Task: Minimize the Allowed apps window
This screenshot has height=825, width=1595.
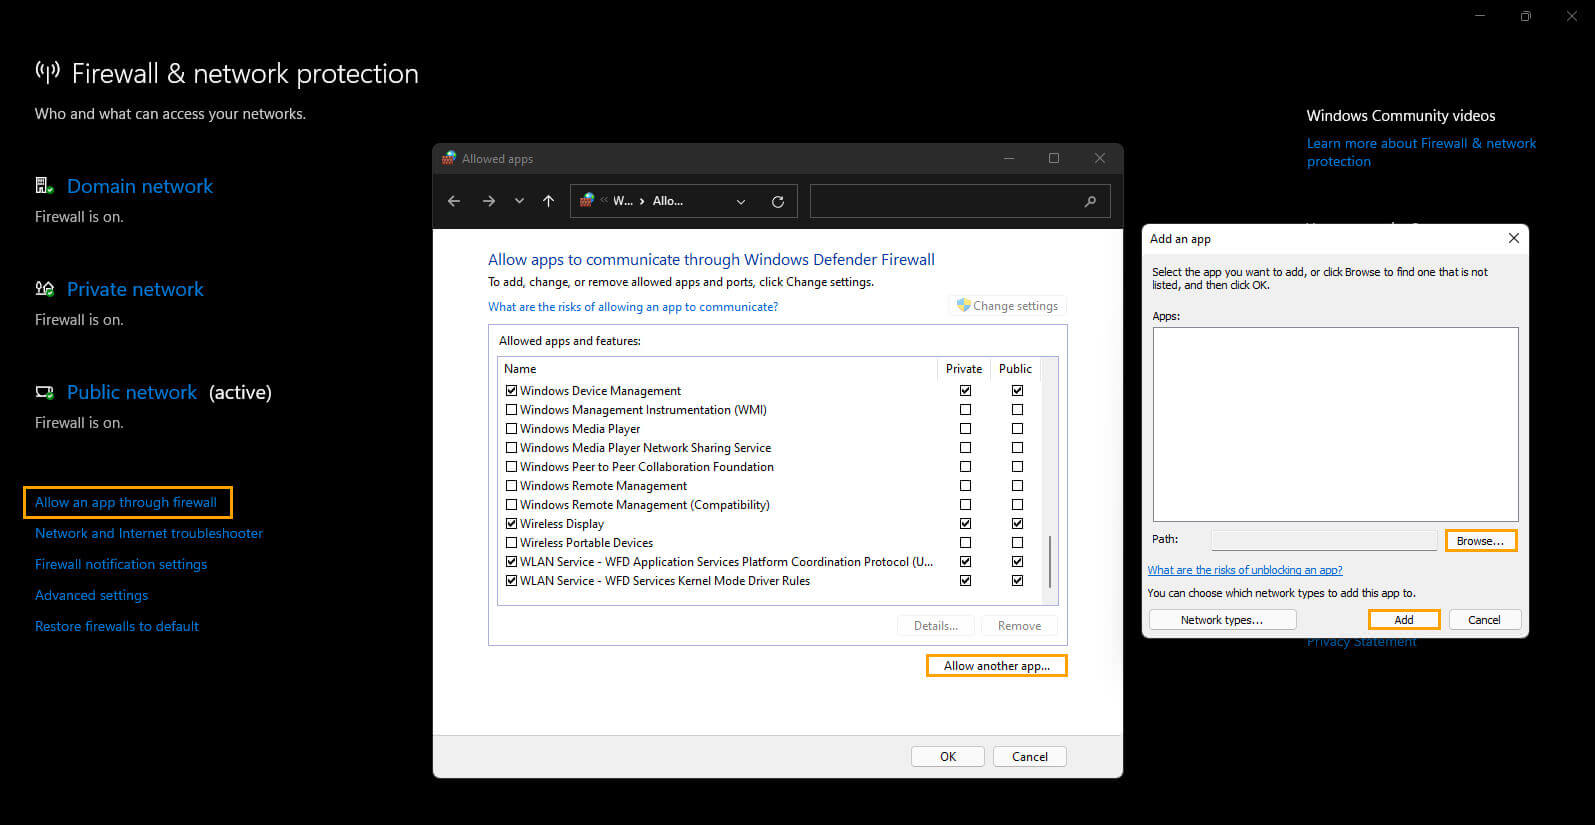Action: [x=1009, y=158]
